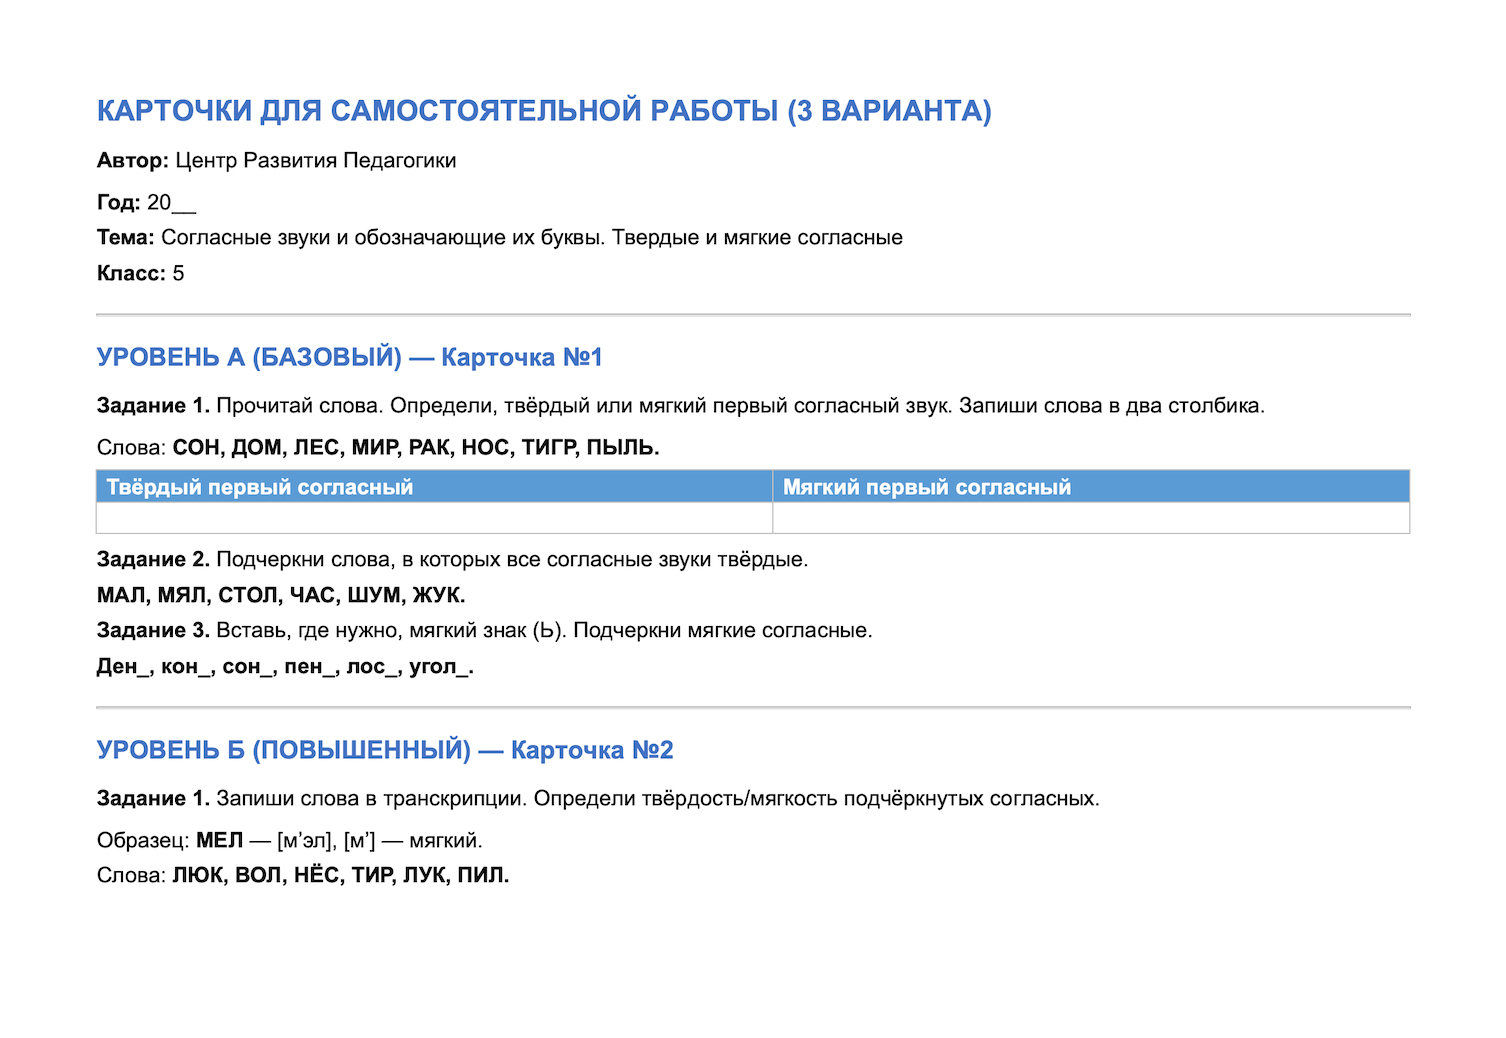The height and width of the screenshot is (1038, 1506).
Task: Click the main title КАРТОЧКИ ДЛЯ САМОСТОЯТЕЛЬНОЙ РАБОТЫ
Action: [544, 110]
